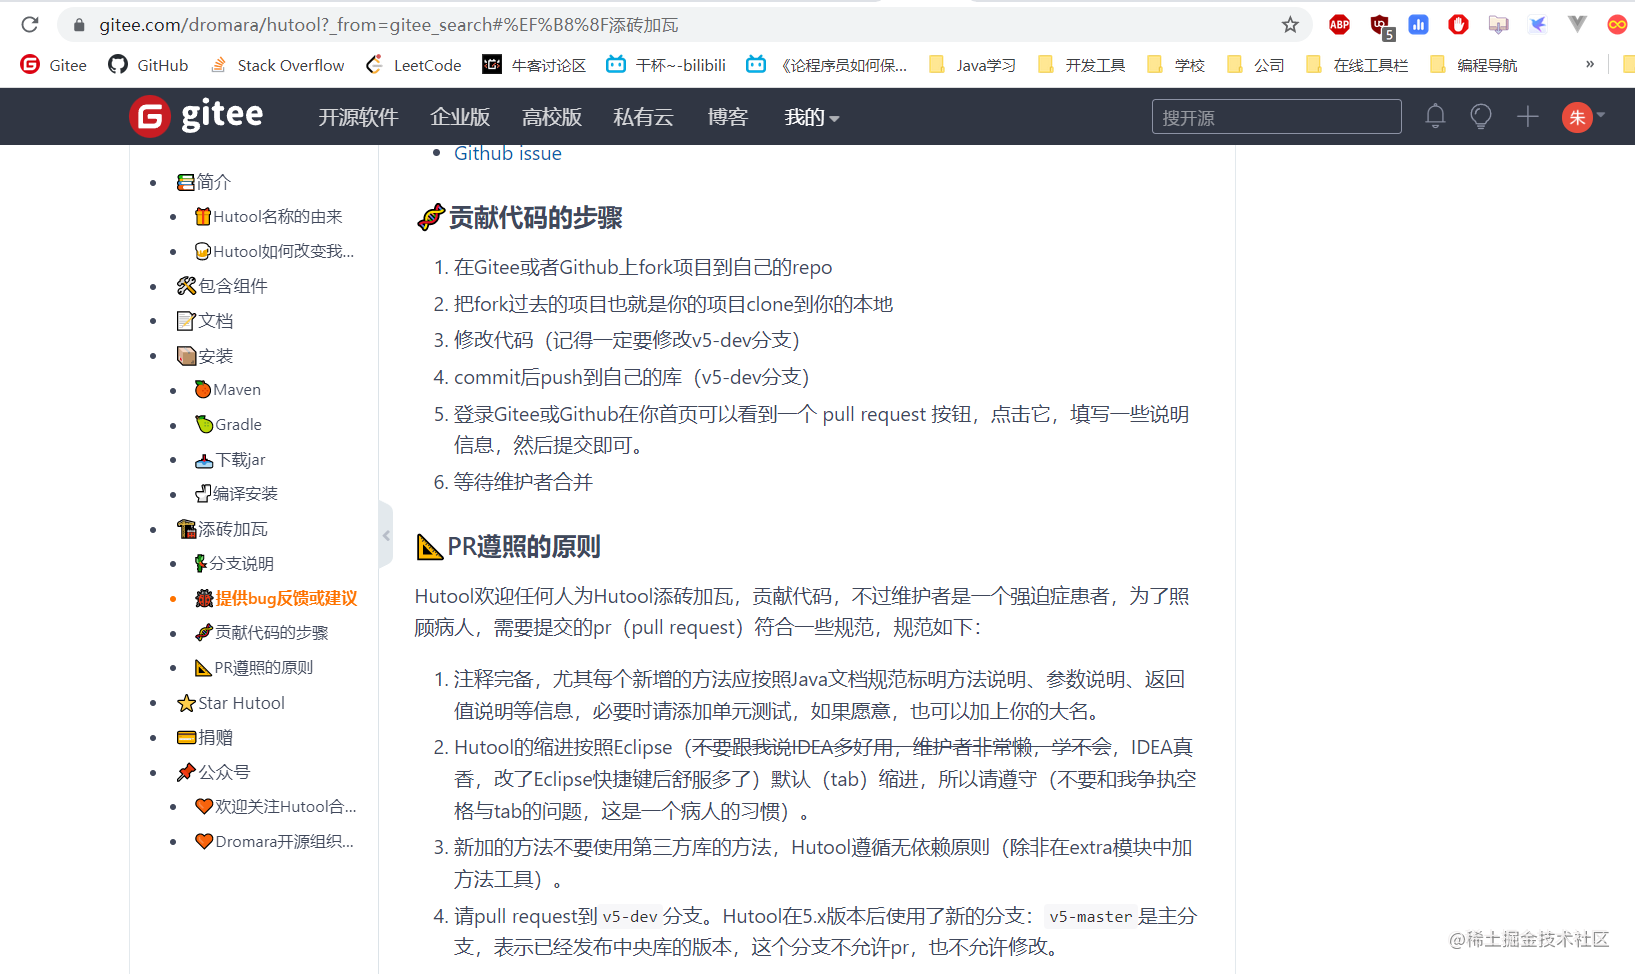Click the browser address bar URL
This screenshot has height=974, width=1635.
coord(389,24)
